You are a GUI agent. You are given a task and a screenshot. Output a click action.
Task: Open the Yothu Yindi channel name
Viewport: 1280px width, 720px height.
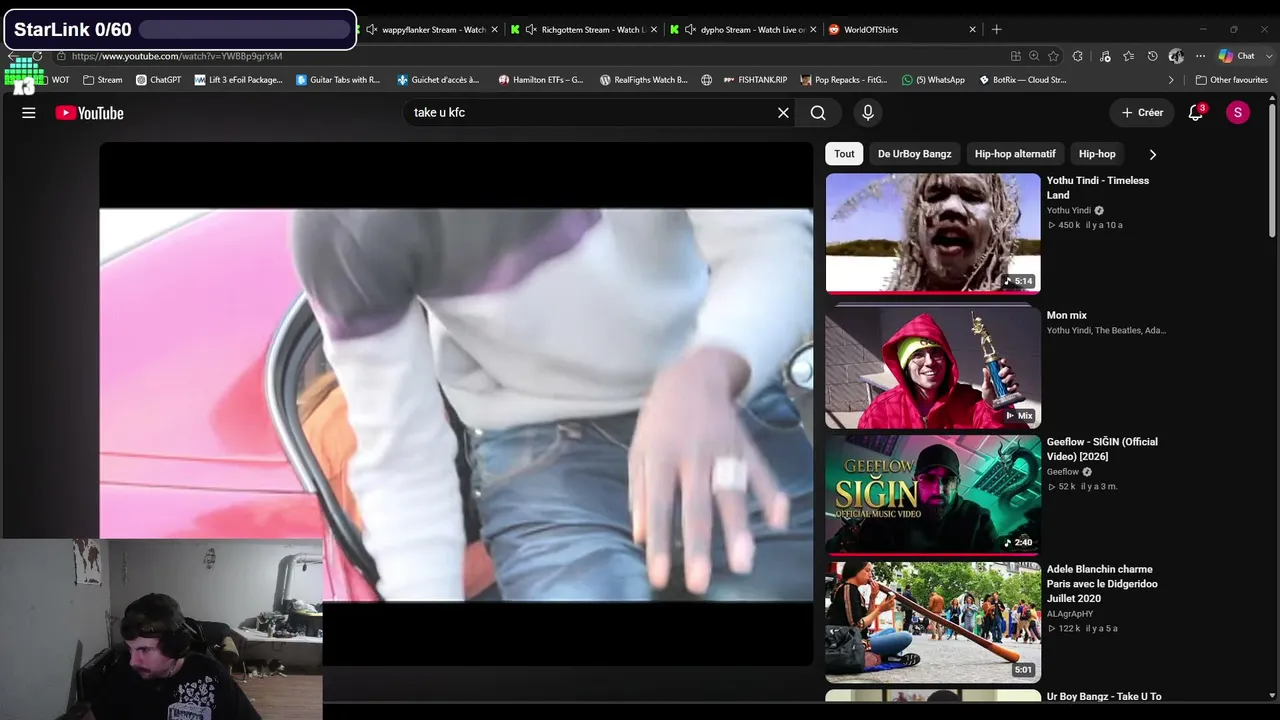click(1069, 211)
